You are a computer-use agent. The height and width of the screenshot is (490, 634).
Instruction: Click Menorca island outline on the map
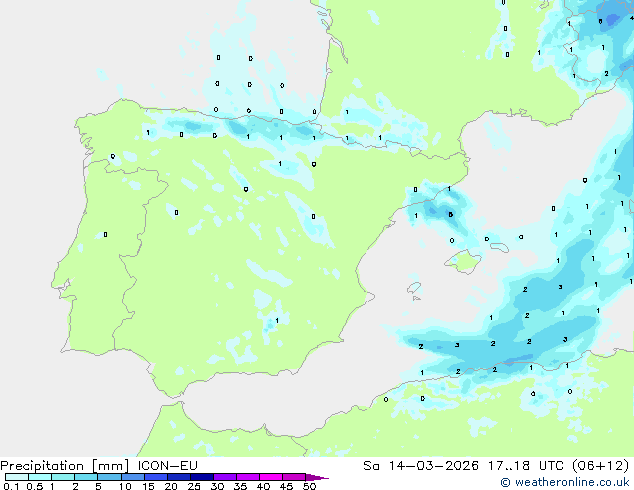[500, 247]
